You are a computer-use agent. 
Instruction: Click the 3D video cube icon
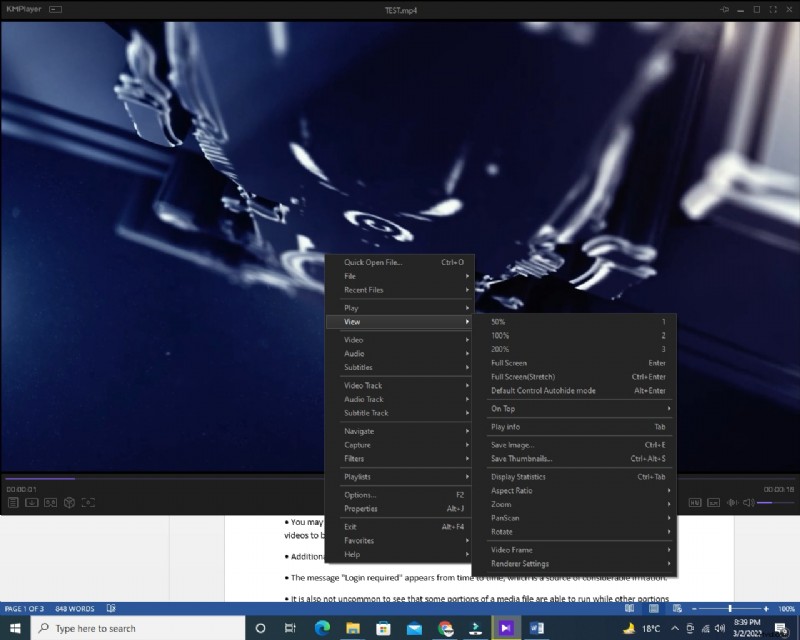[69, 501]
